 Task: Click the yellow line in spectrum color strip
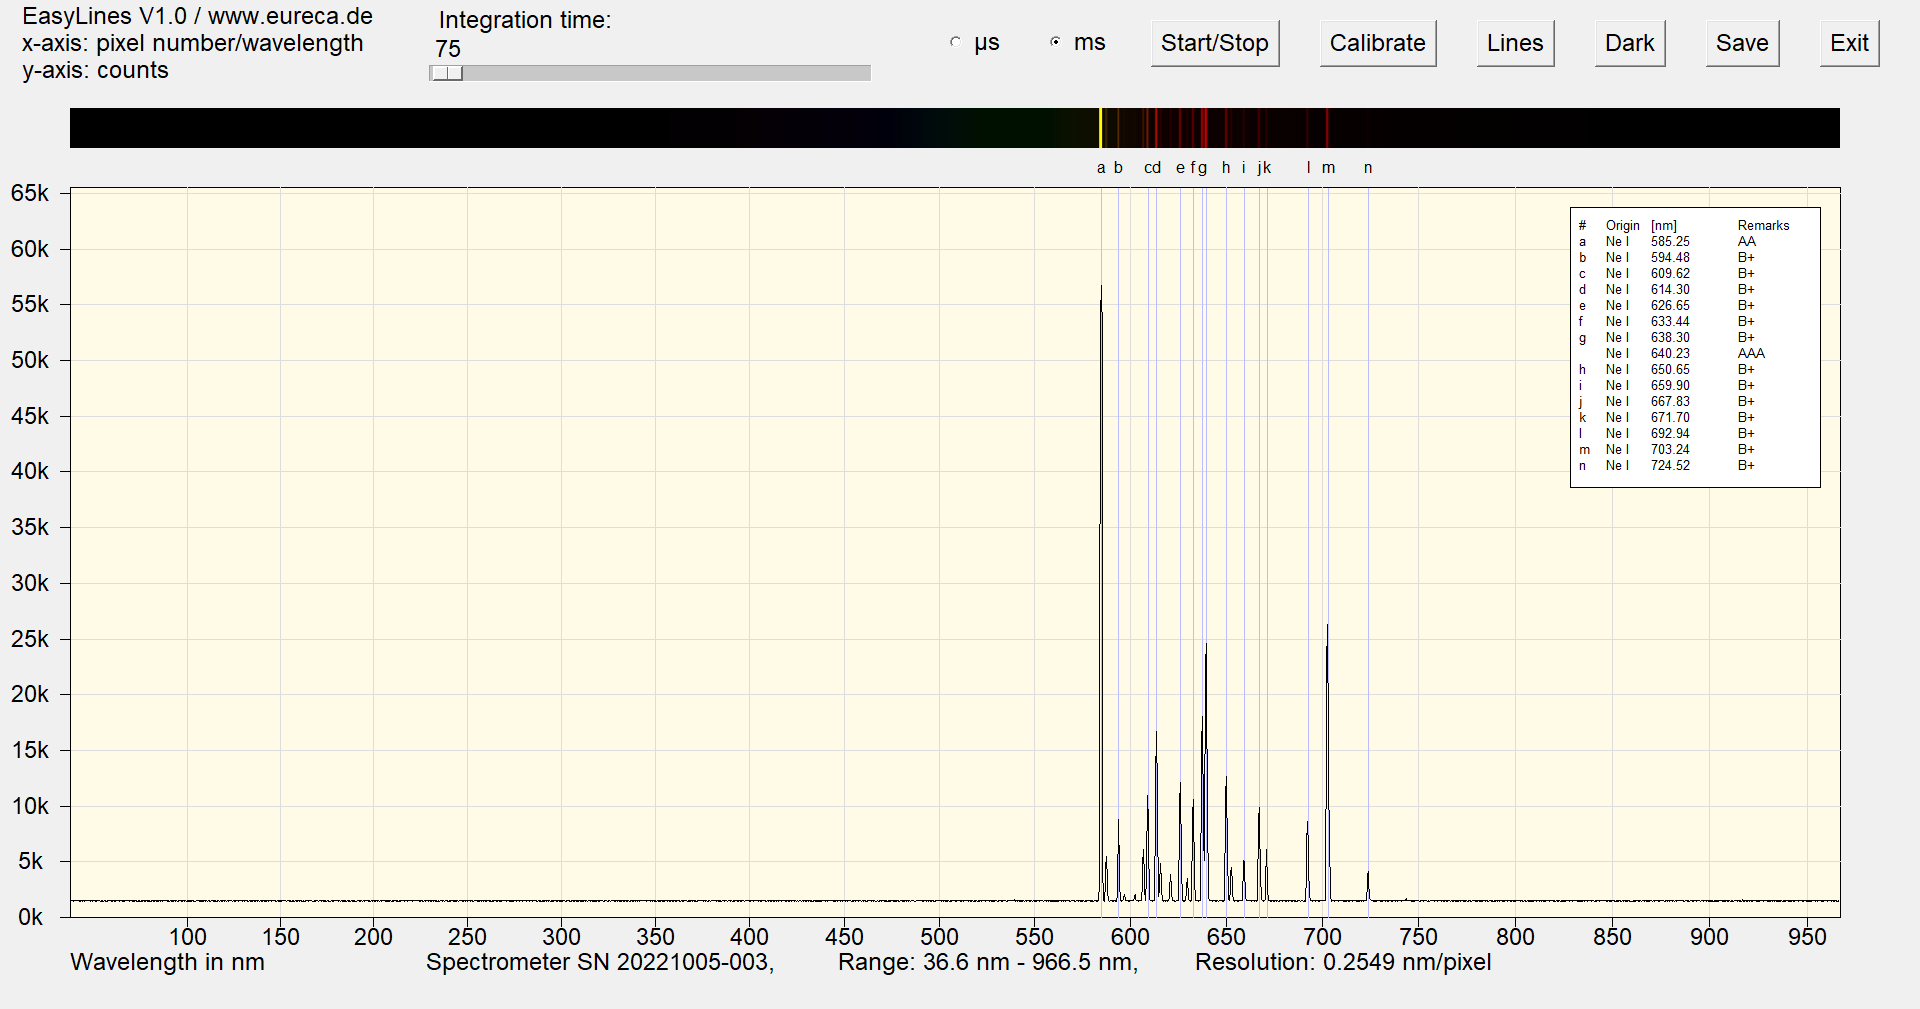click(1100, 128)
